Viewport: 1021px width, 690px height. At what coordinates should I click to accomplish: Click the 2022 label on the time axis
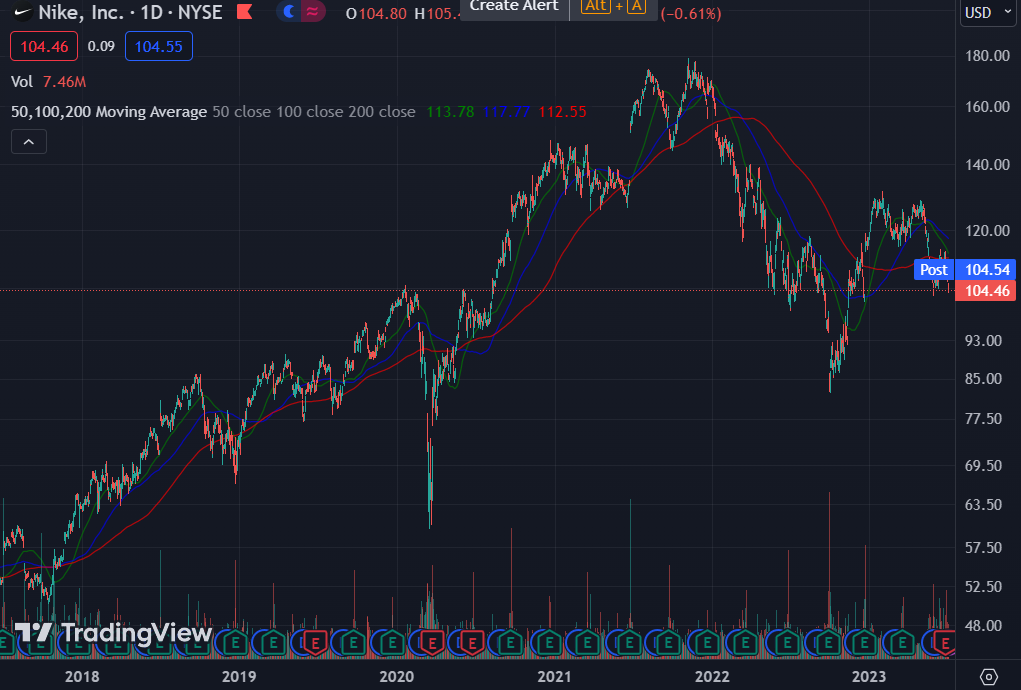(x=712, y=677)
